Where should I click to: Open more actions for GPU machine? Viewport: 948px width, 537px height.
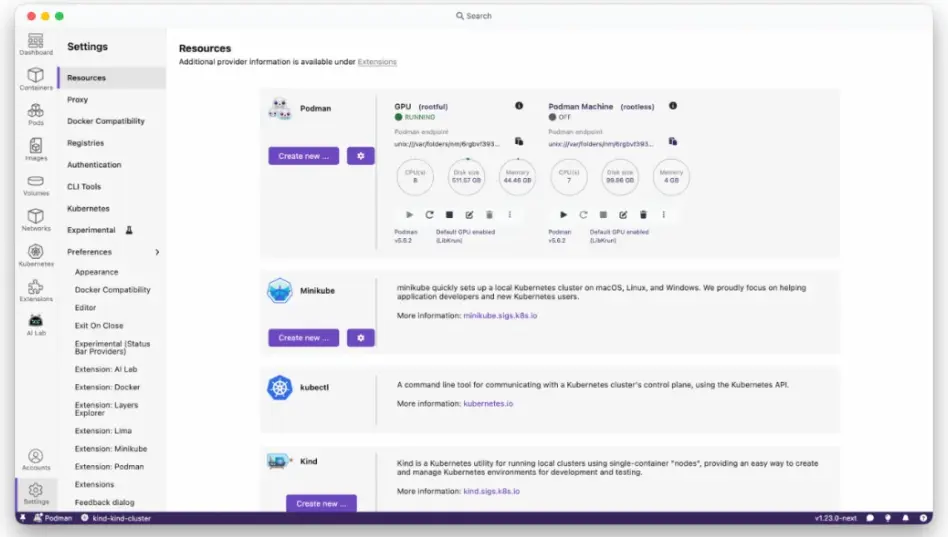(510, 215)
